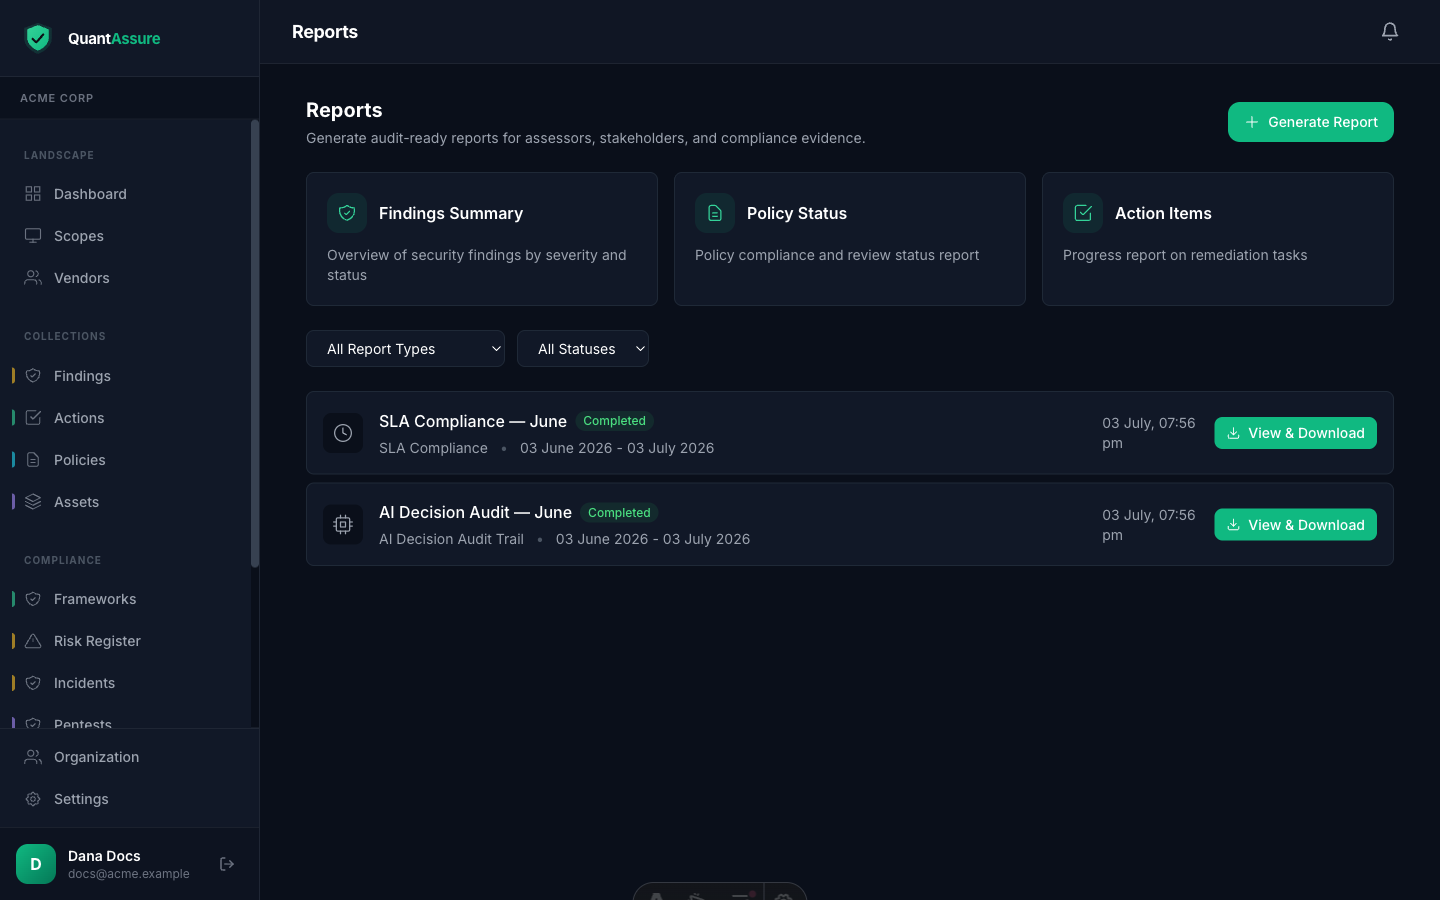Image resolution: width=1440 pixels, height=900 pixels.
Task: Click the logout icon beside Dana Docs
Action: [227, 864]
